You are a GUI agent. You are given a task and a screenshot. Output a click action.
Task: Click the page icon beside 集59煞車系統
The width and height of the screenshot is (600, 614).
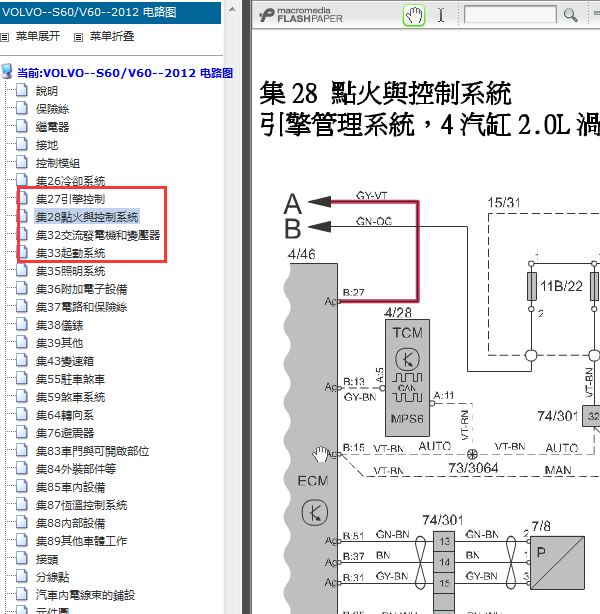(22, 396)
